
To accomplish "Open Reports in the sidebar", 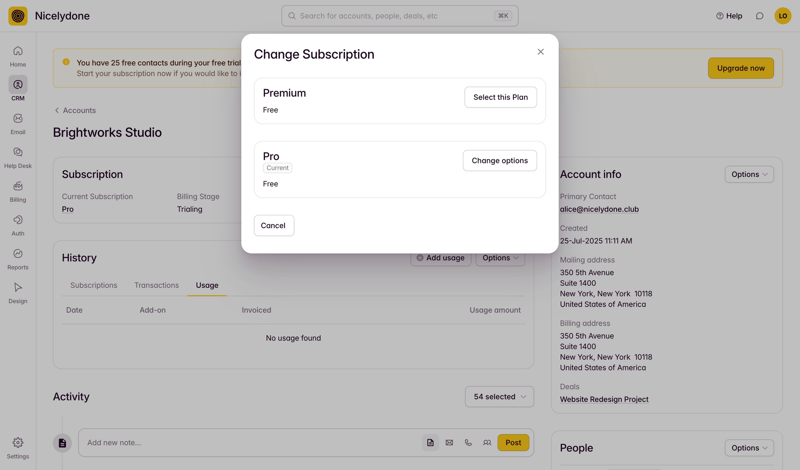I will (18, 259).
